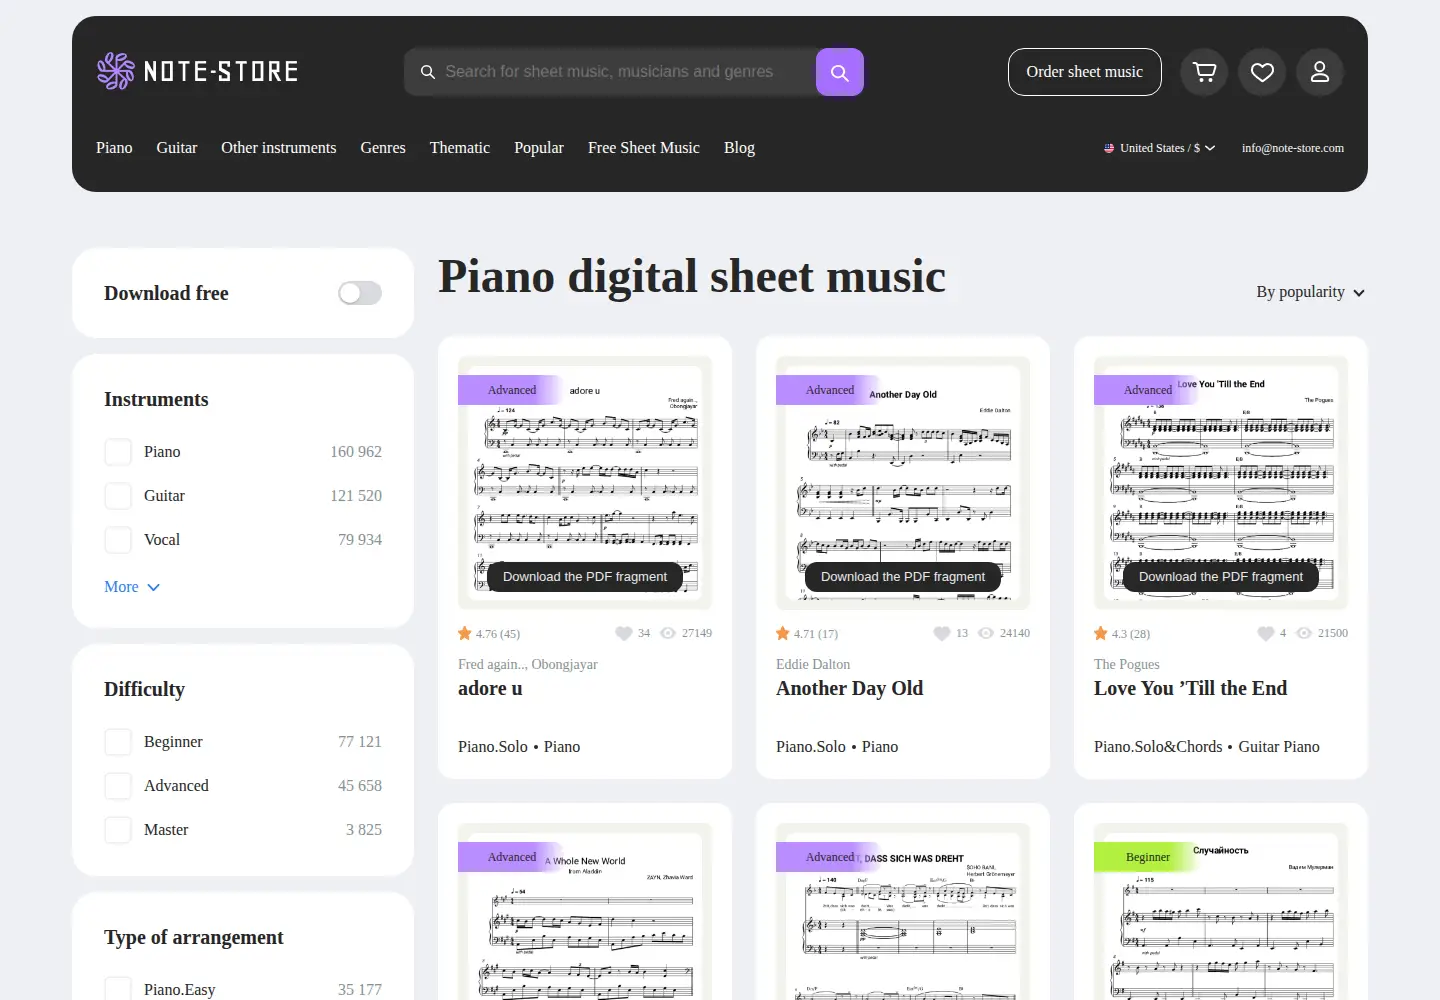Click the search sheet music input field

(x=610, y=72)
